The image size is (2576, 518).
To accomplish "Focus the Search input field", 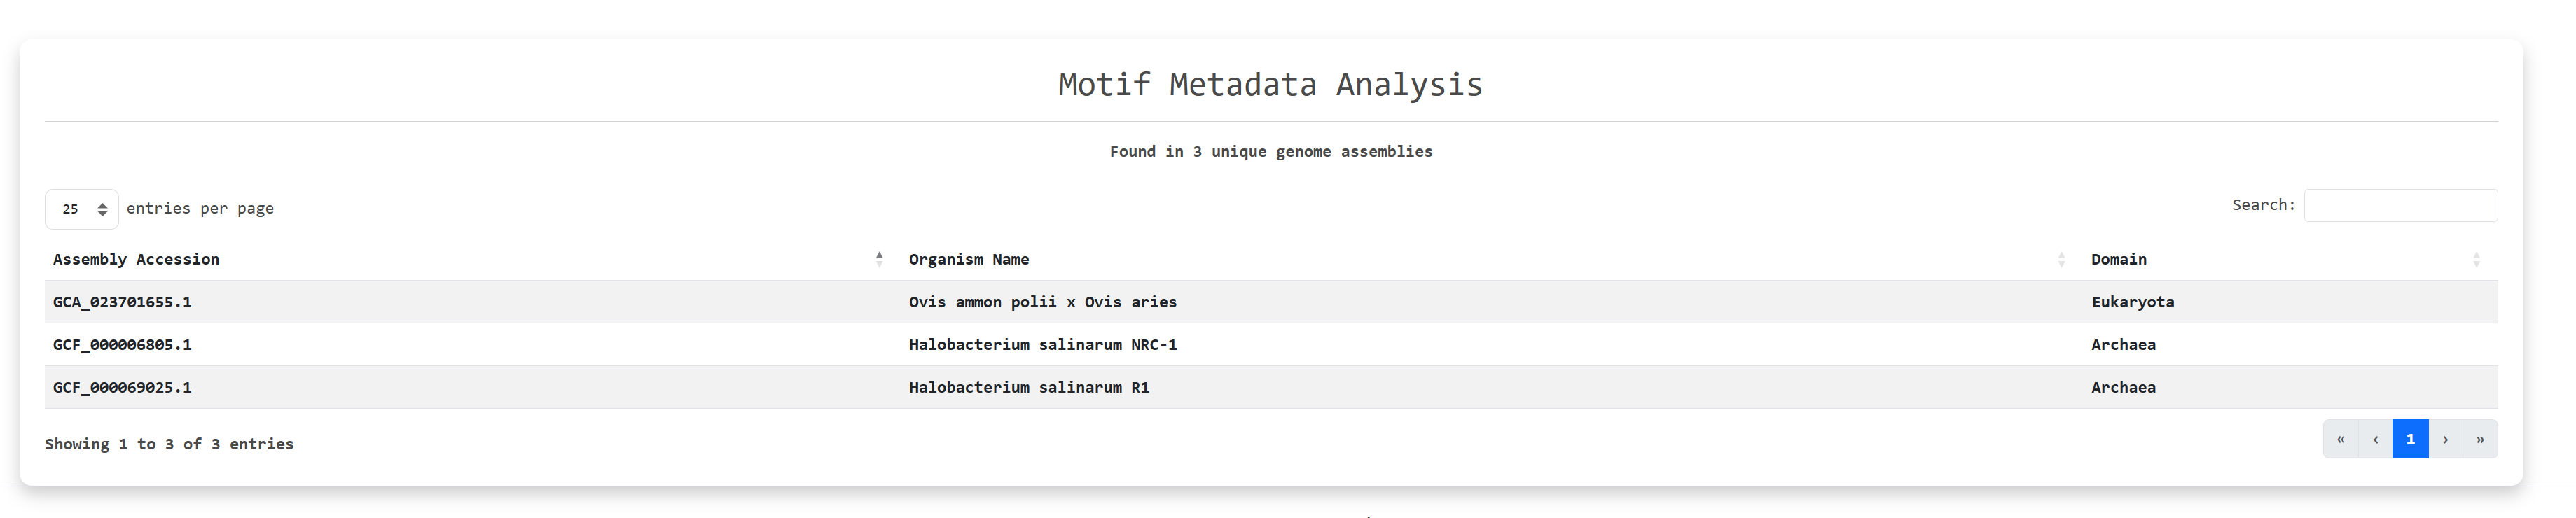I will [x=2400, y=205].
